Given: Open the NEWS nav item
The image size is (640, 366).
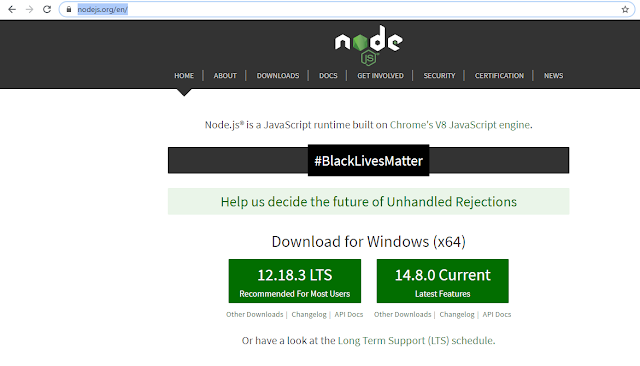Looking at the screenshot, I should (x=553, y=75).
